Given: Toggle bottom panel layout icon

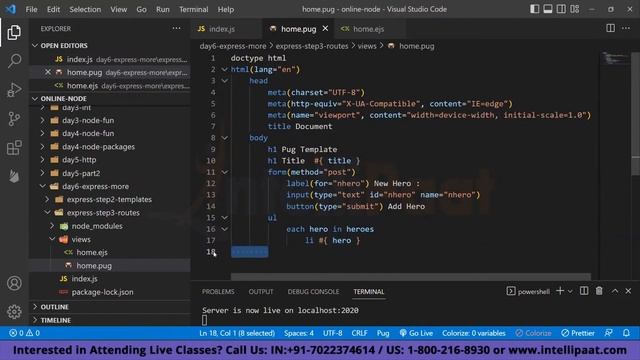Looking at the screenshot, I should (548, 9).
